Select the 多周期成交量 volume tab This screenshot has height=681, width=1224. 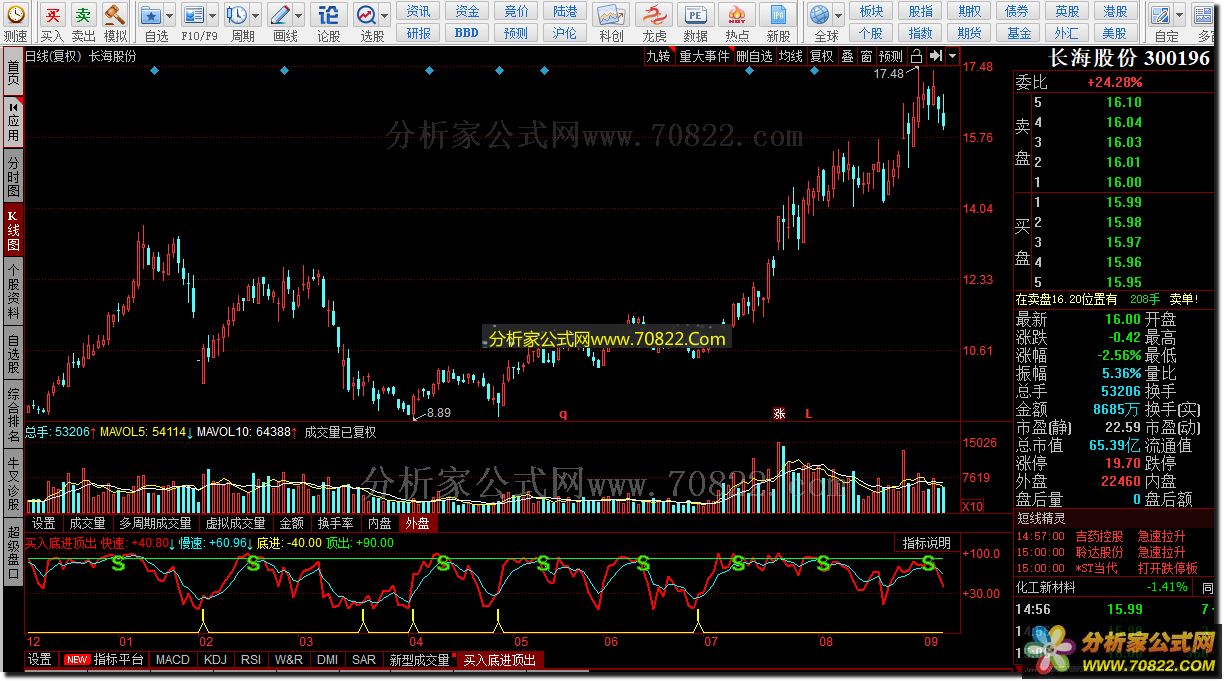(154, 523)
